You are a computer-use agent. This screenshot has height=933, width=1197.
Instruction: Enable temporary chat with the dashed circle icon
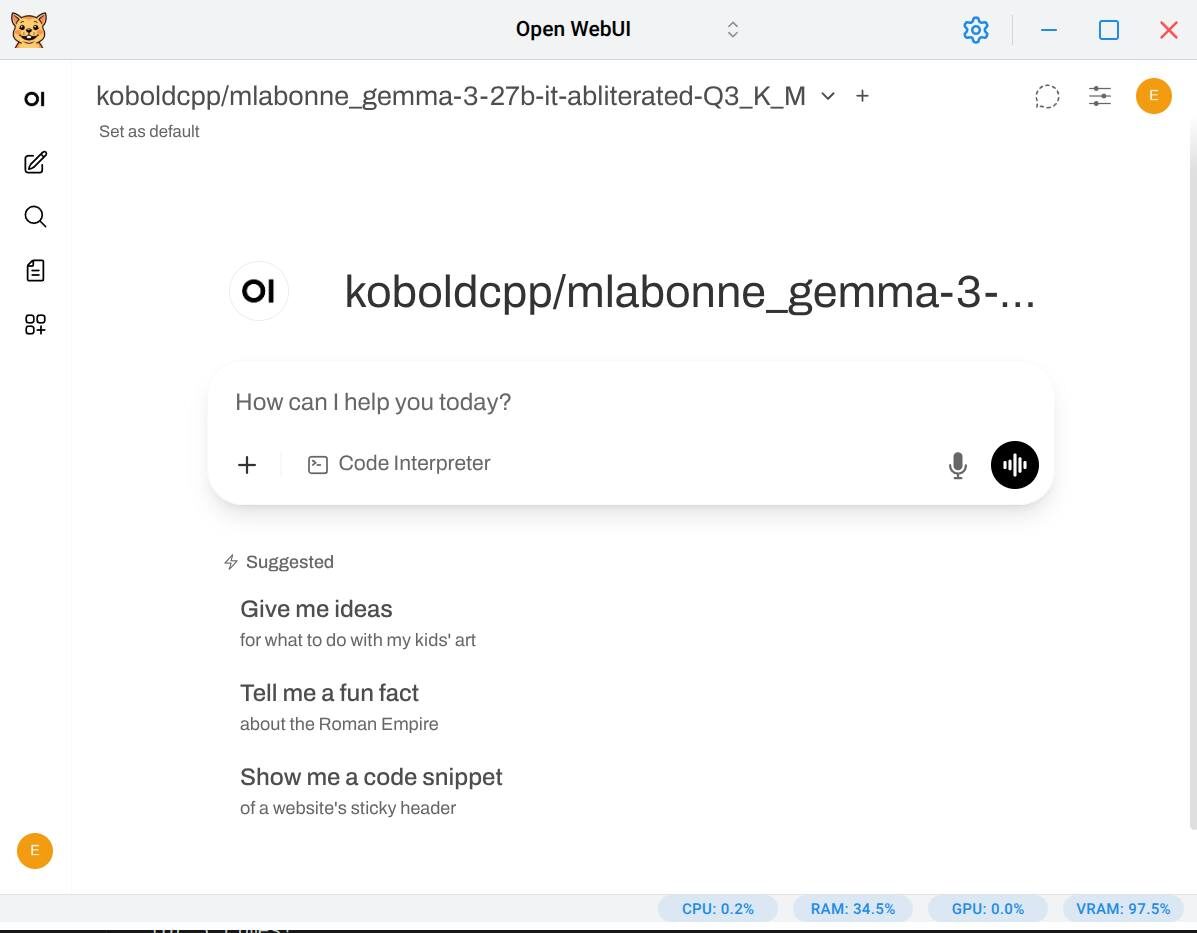coord(1047,96)
